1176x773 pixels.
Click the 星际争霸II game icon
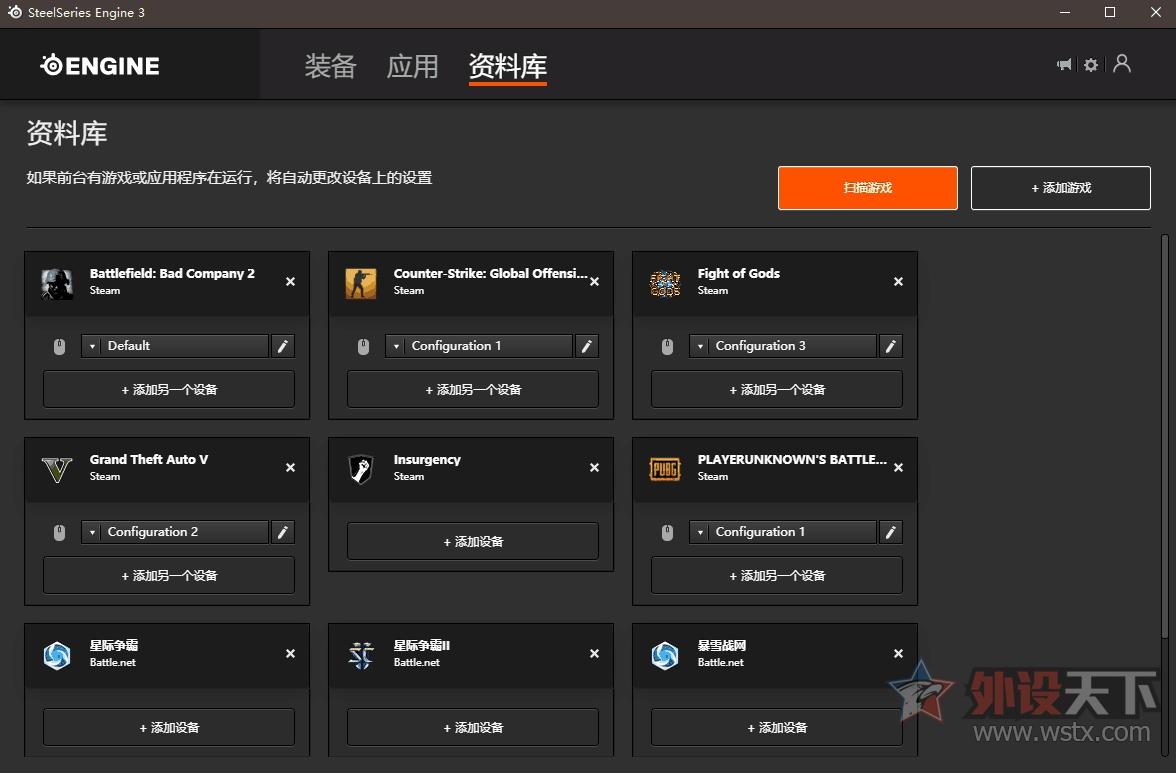coord(361,655)
